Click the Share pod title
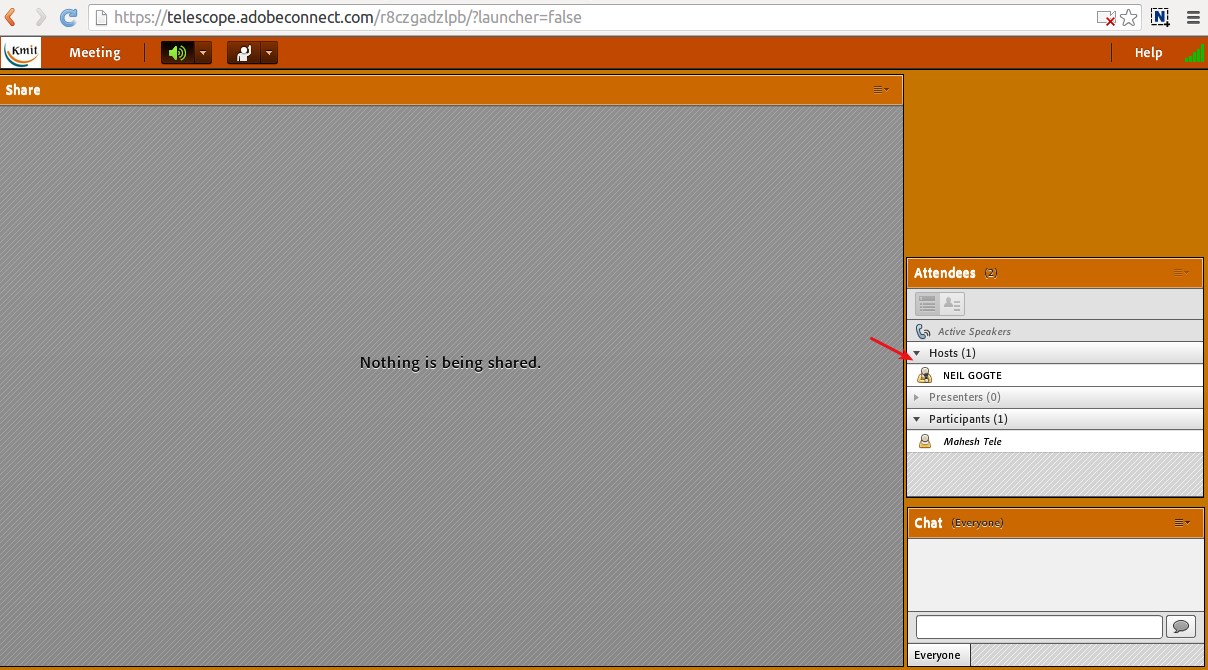This screenshot has height=670, width=1208. [x=23, y=90]
